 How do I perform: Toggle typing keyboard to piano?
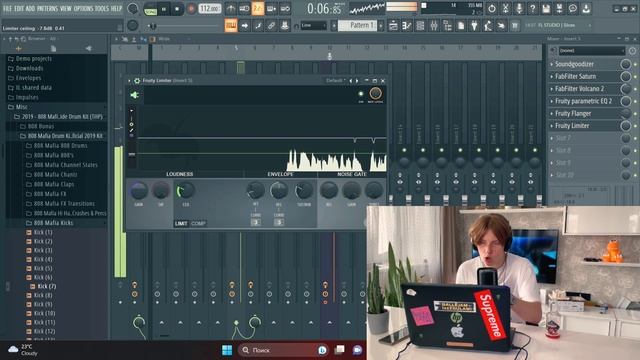click(x=231, y=26)
